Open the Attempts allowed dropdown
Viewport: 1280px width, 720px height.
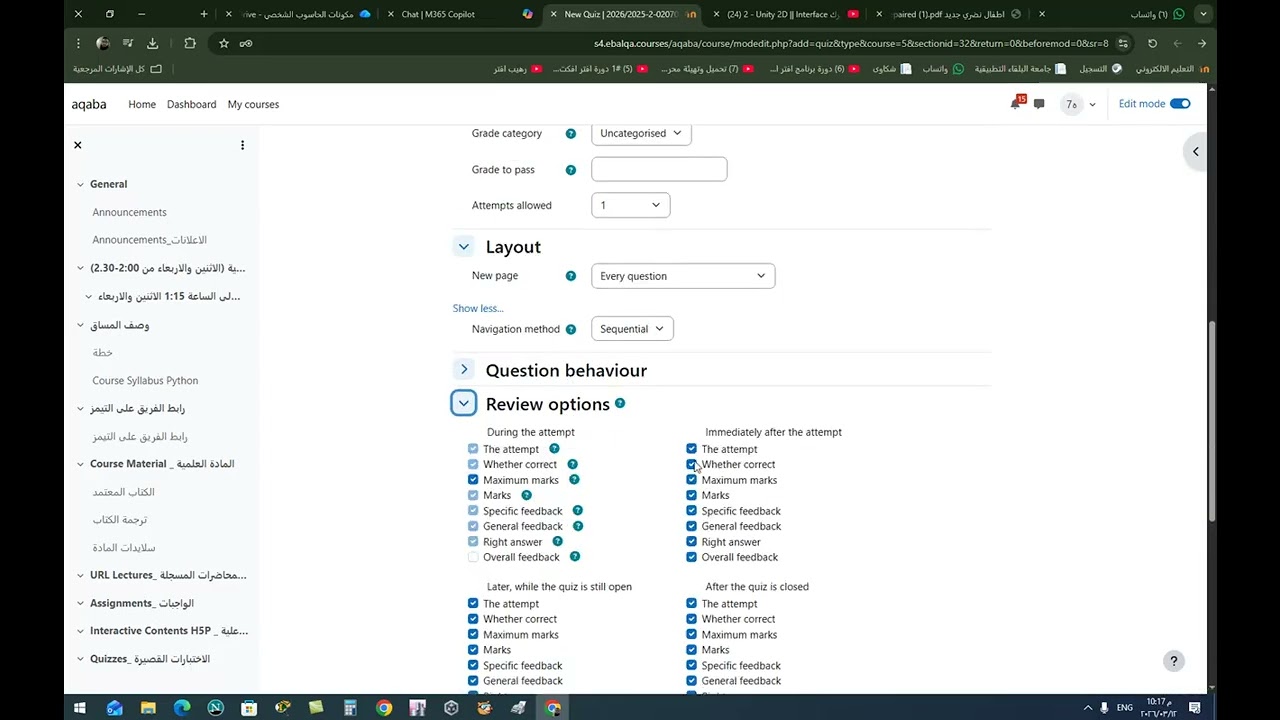pyautogui.click(x=630, y=205)
